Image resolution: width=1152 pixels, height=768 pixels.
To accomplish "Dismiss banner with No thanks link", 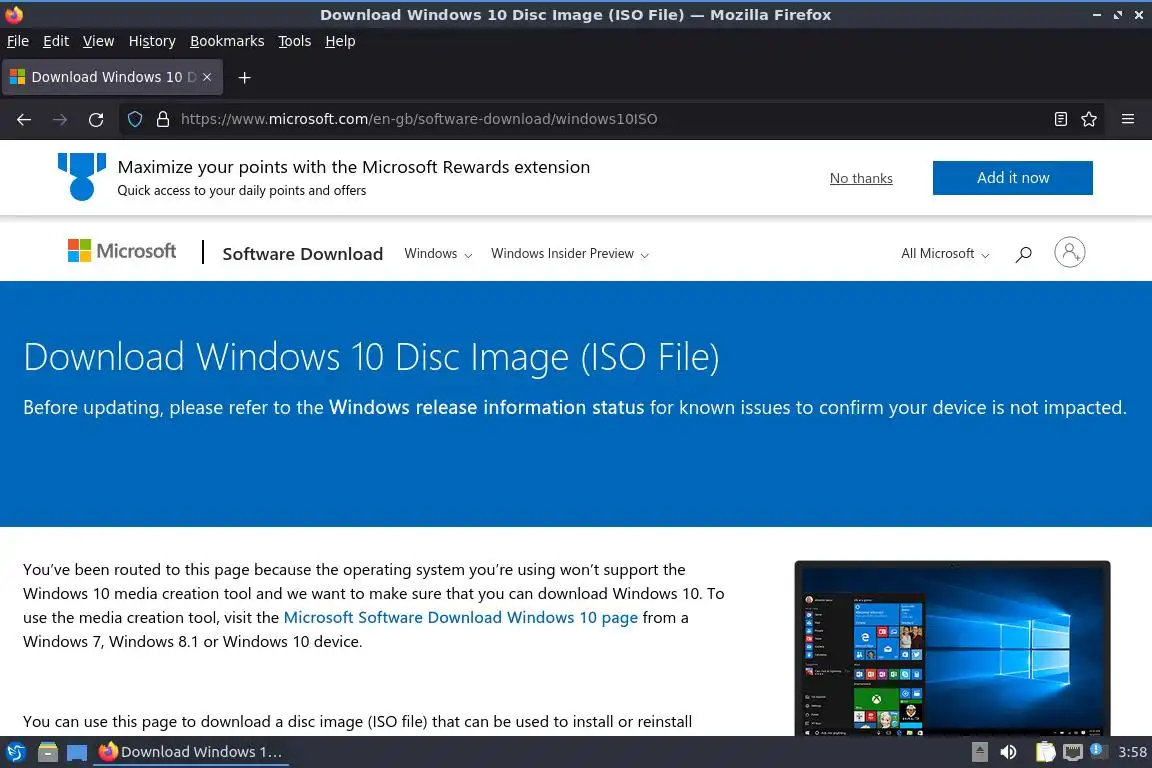I will coord(861,178).
